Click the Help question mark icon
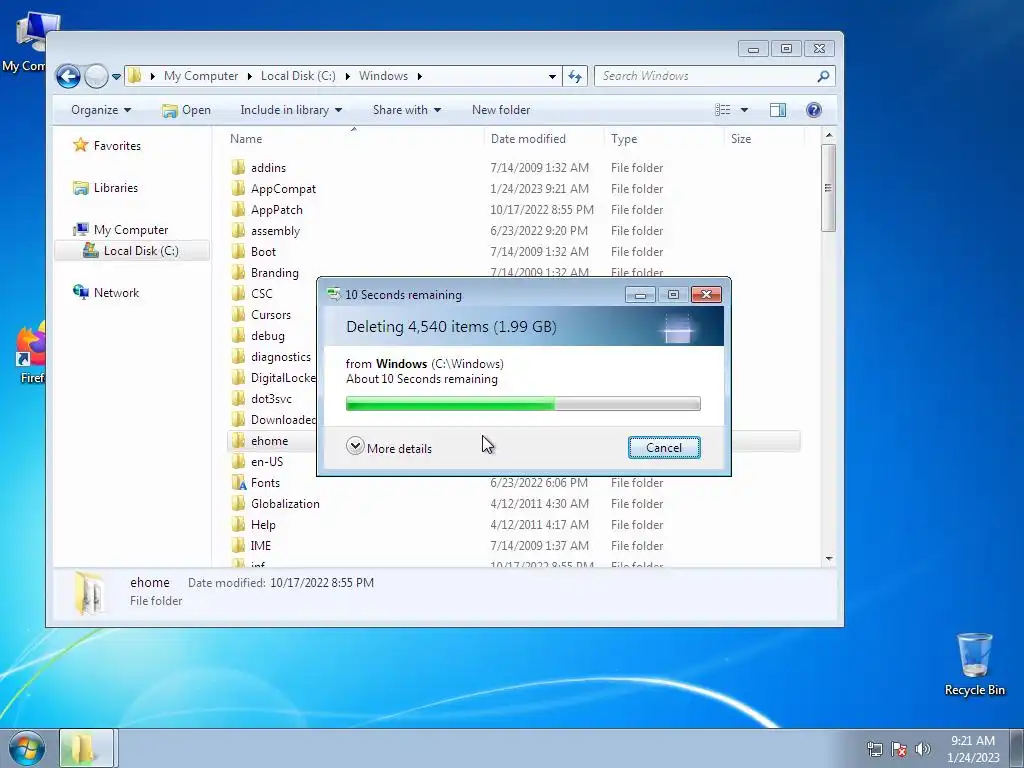 coord(814,110)
